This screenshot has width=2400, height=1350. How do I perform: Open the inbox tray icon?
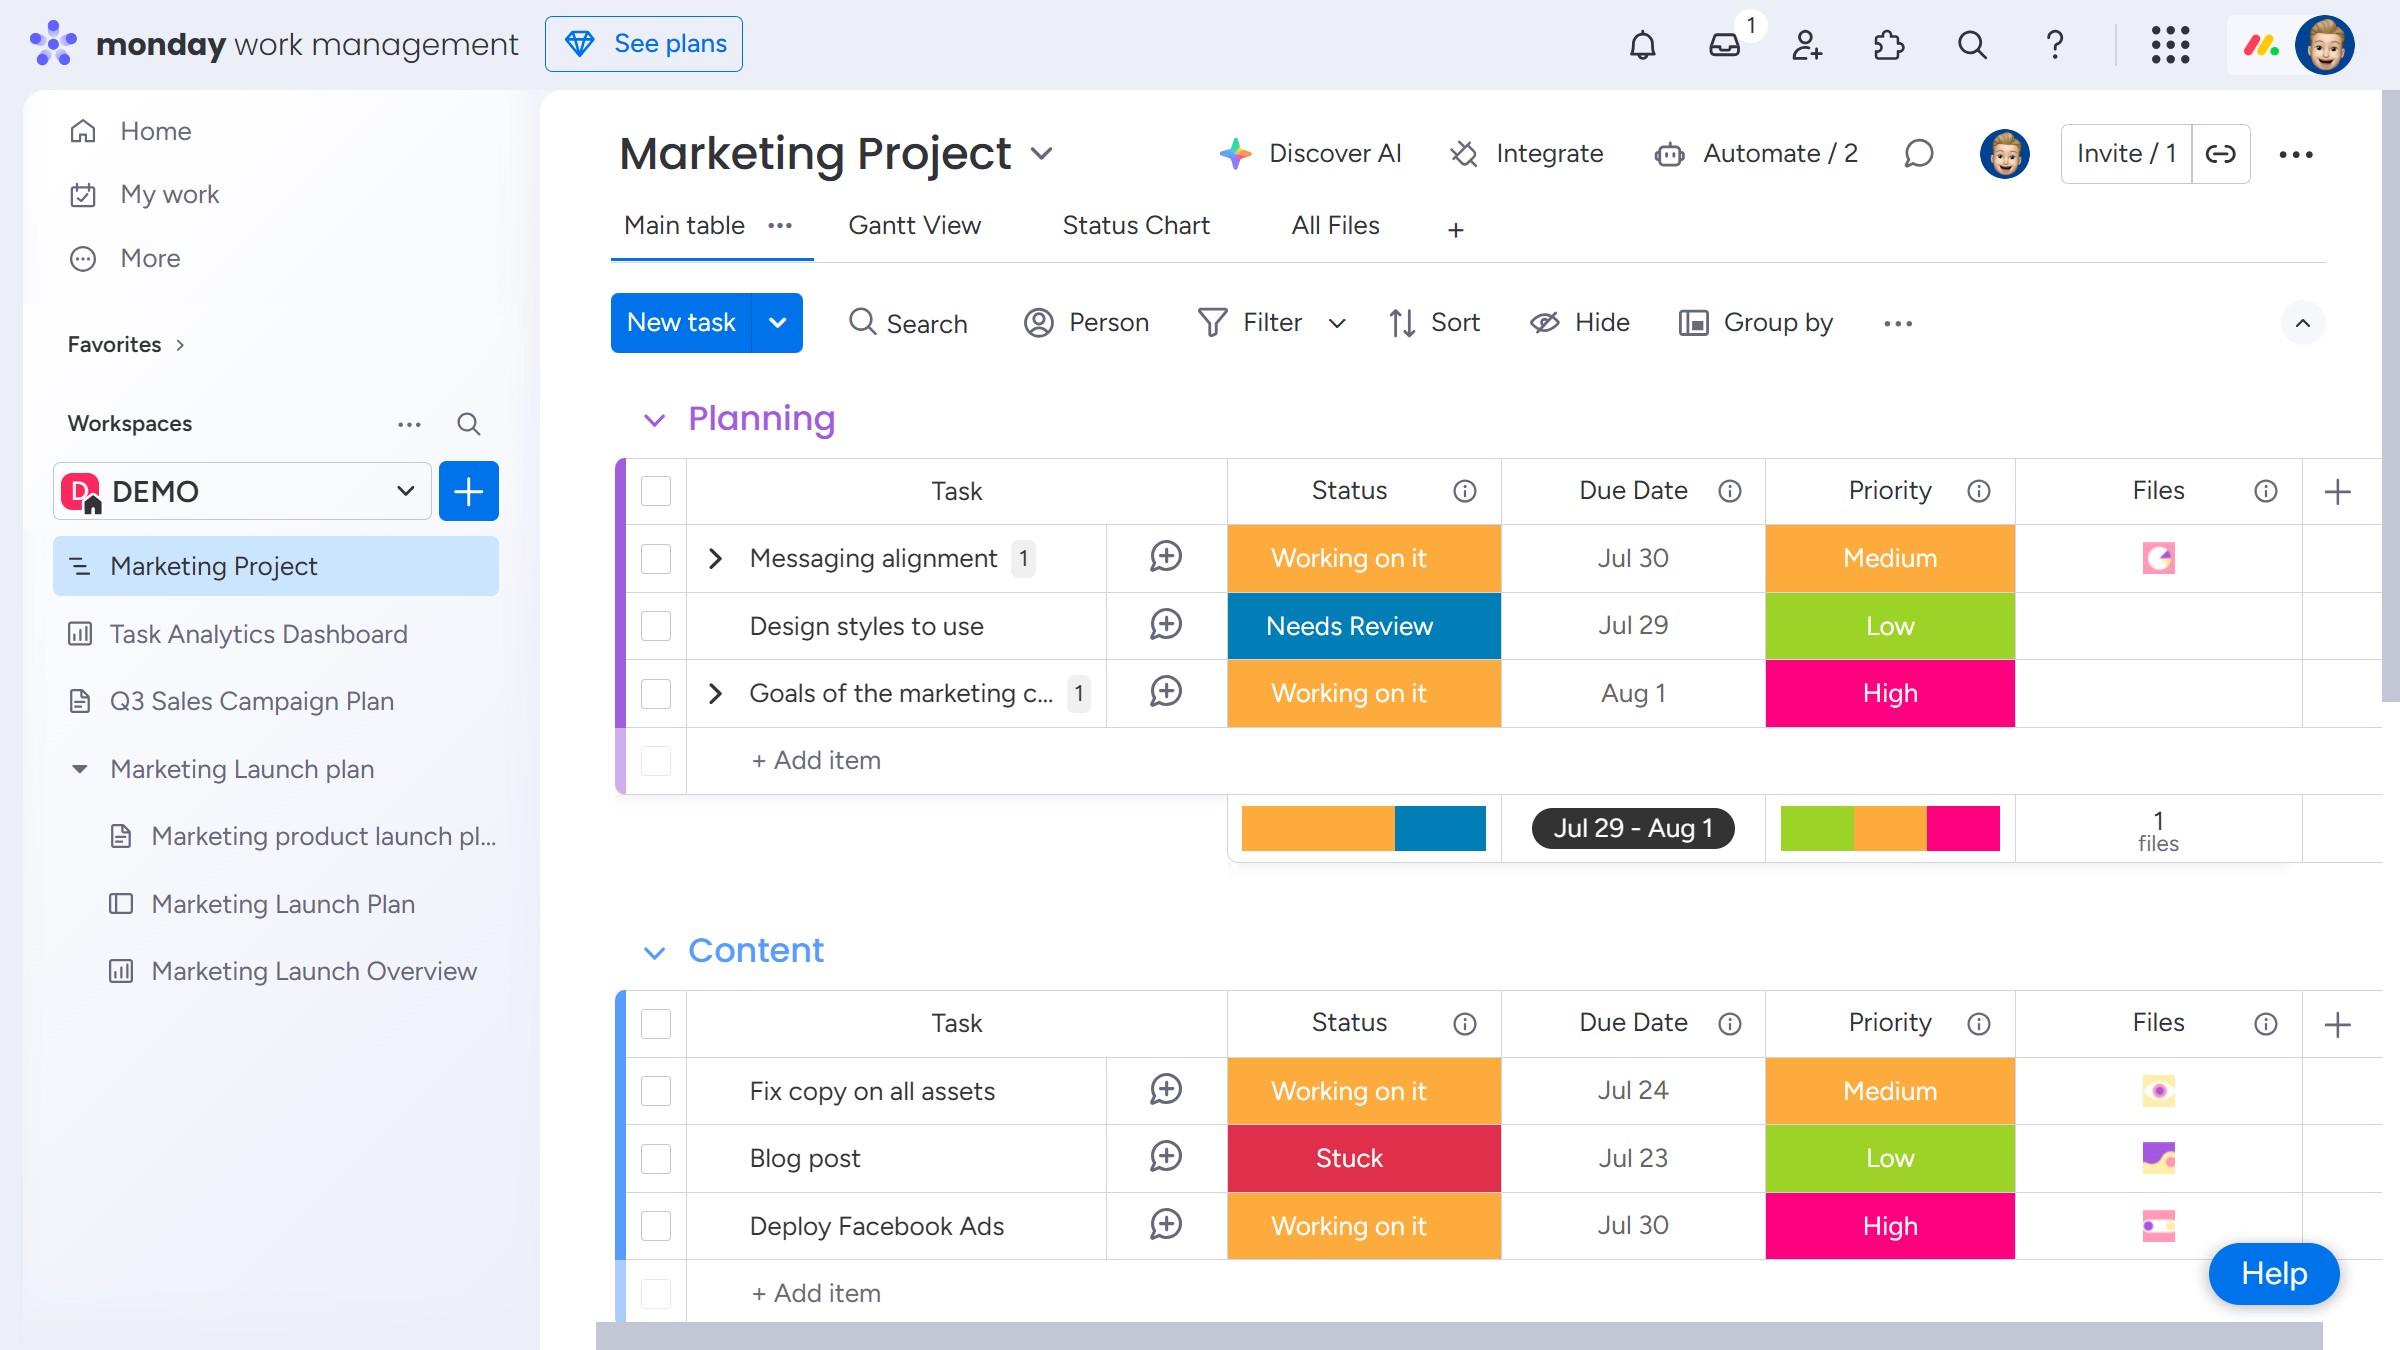pos(1725,45)
